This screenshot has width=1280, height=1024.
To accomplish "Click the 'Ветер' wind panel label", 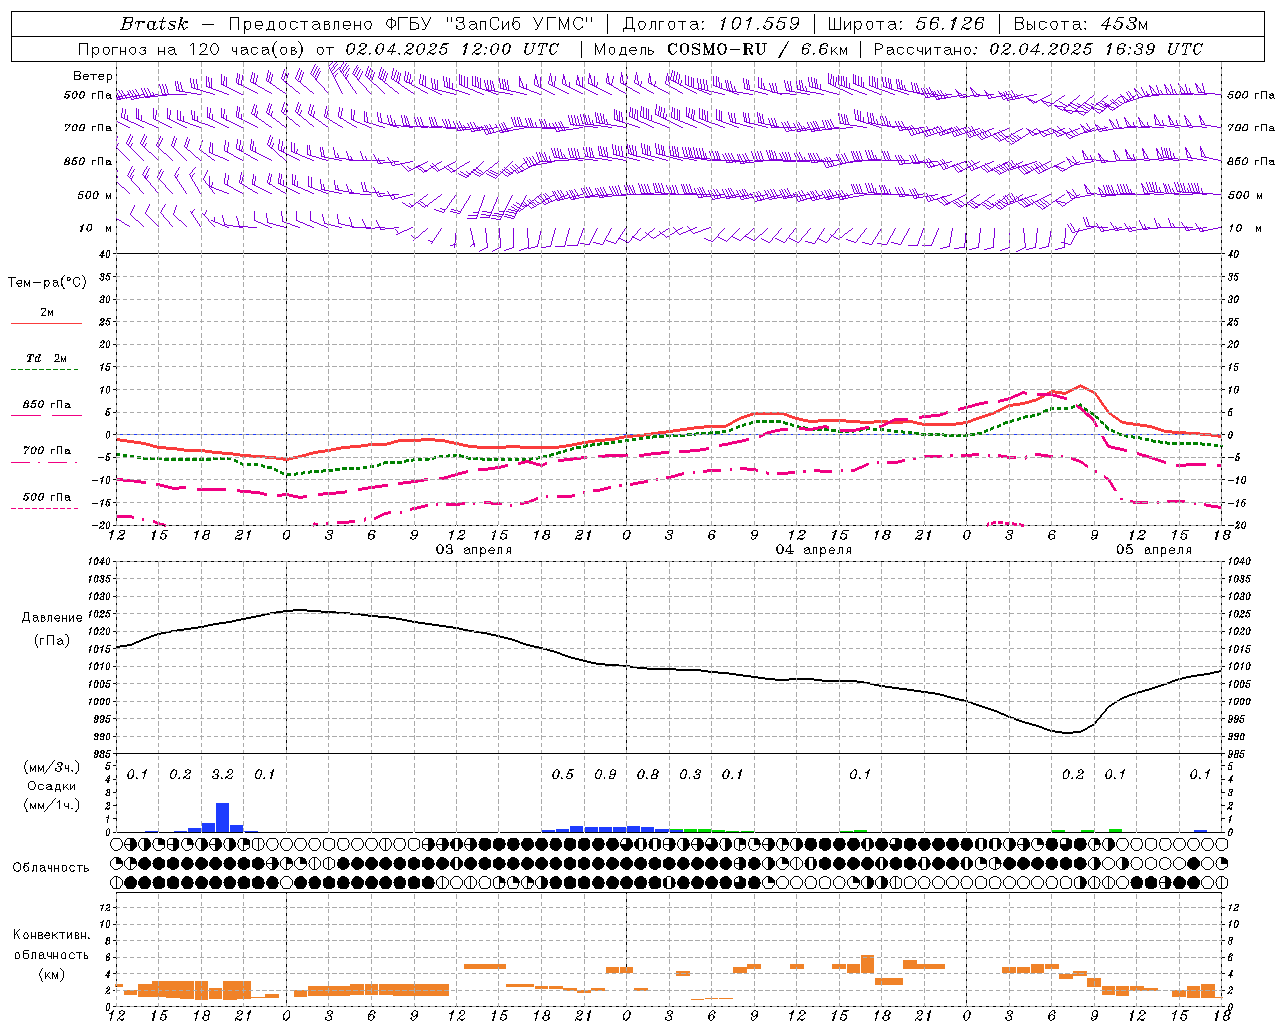I will tap(93, 76).
